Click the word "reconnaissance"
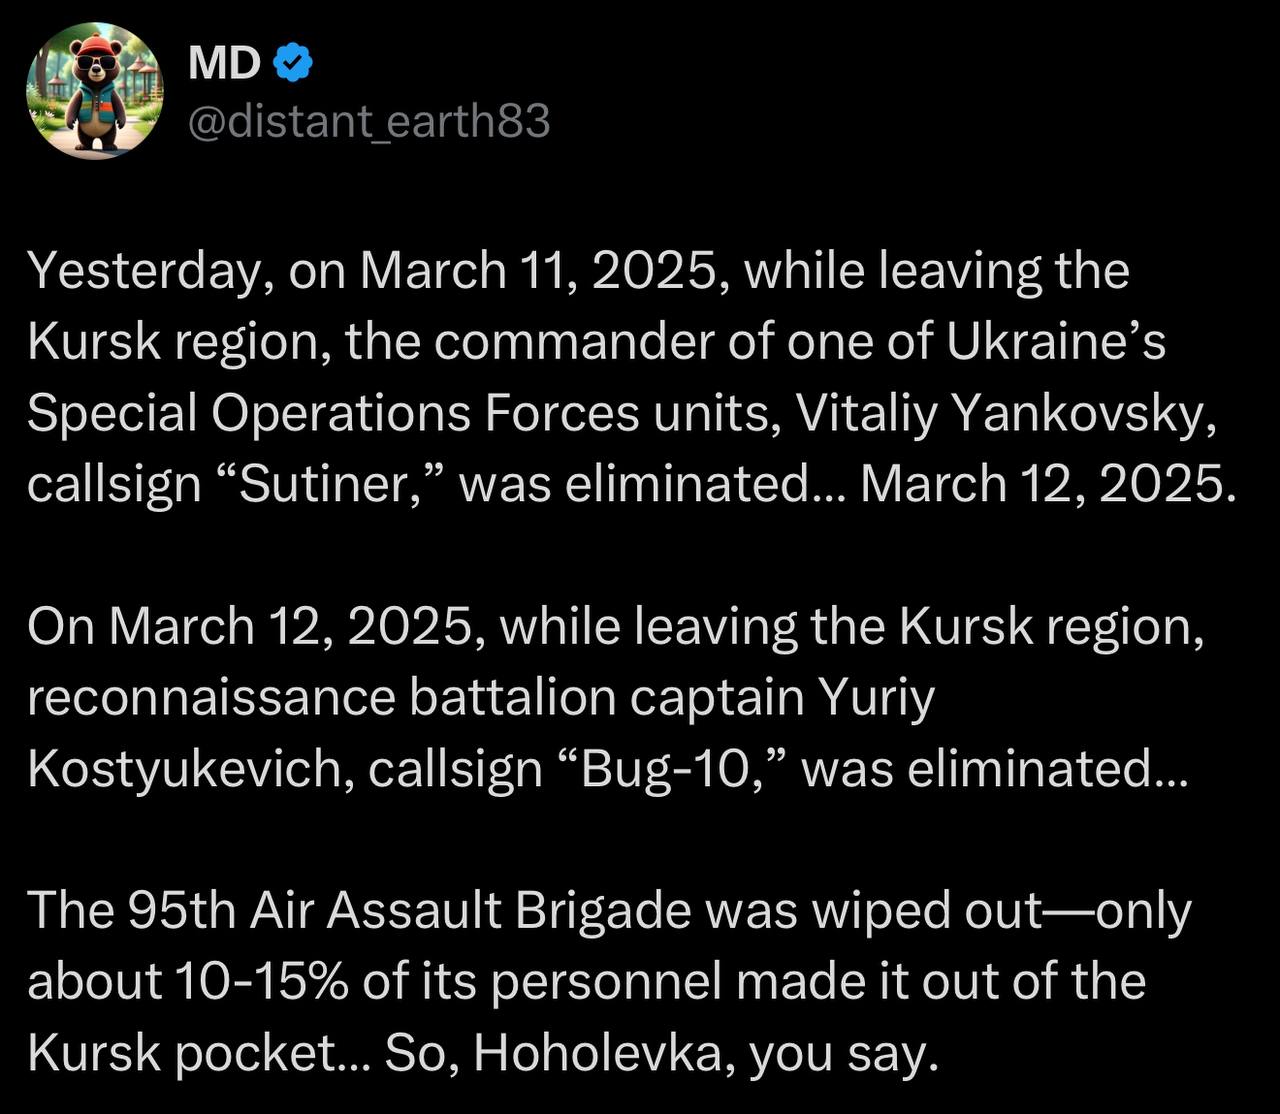The width and height of the screenshot is (1280, 1114). (211, 698)
